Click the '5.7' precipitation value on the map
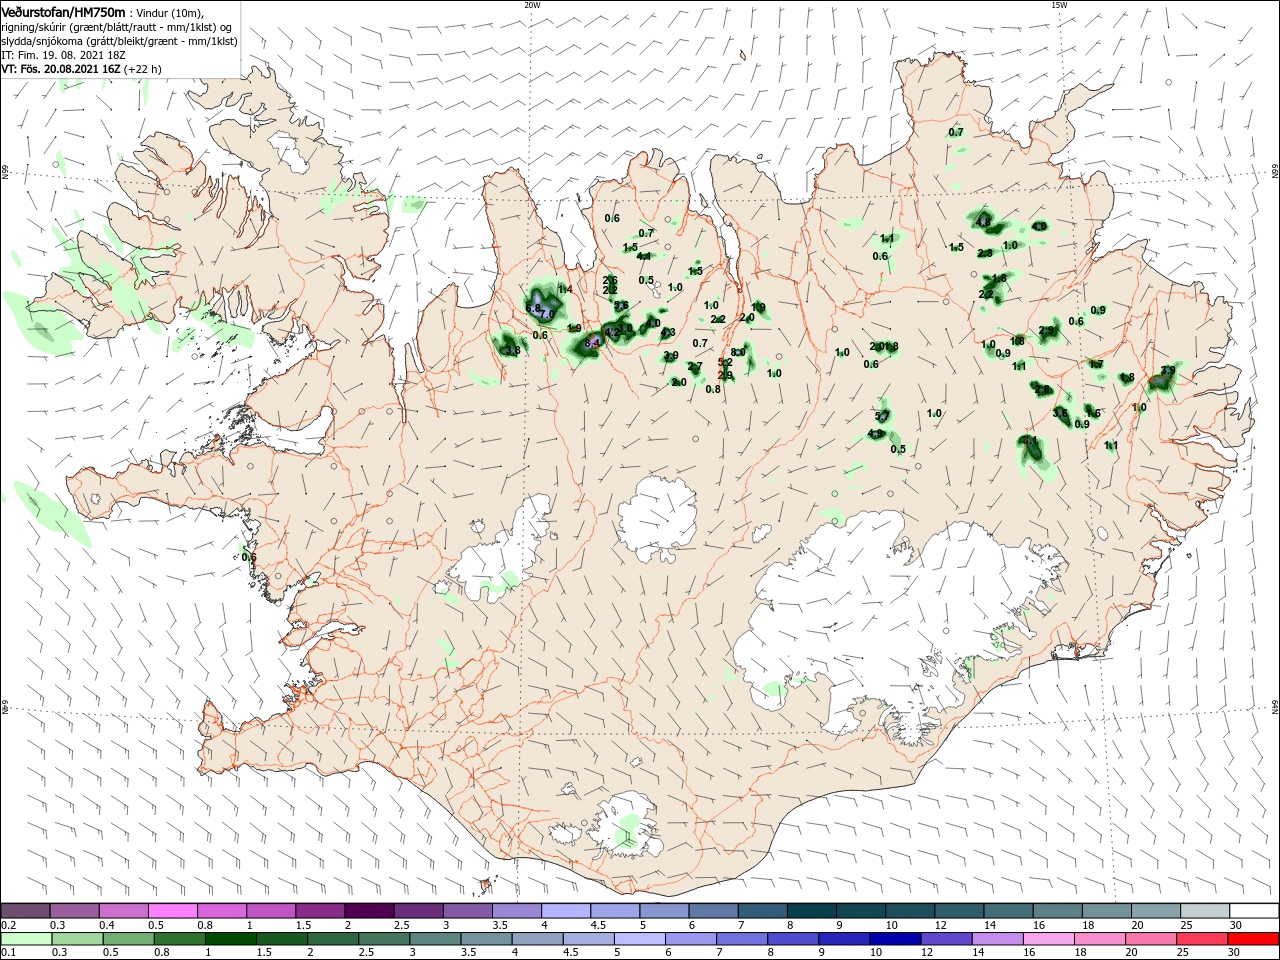 (882, 416)
